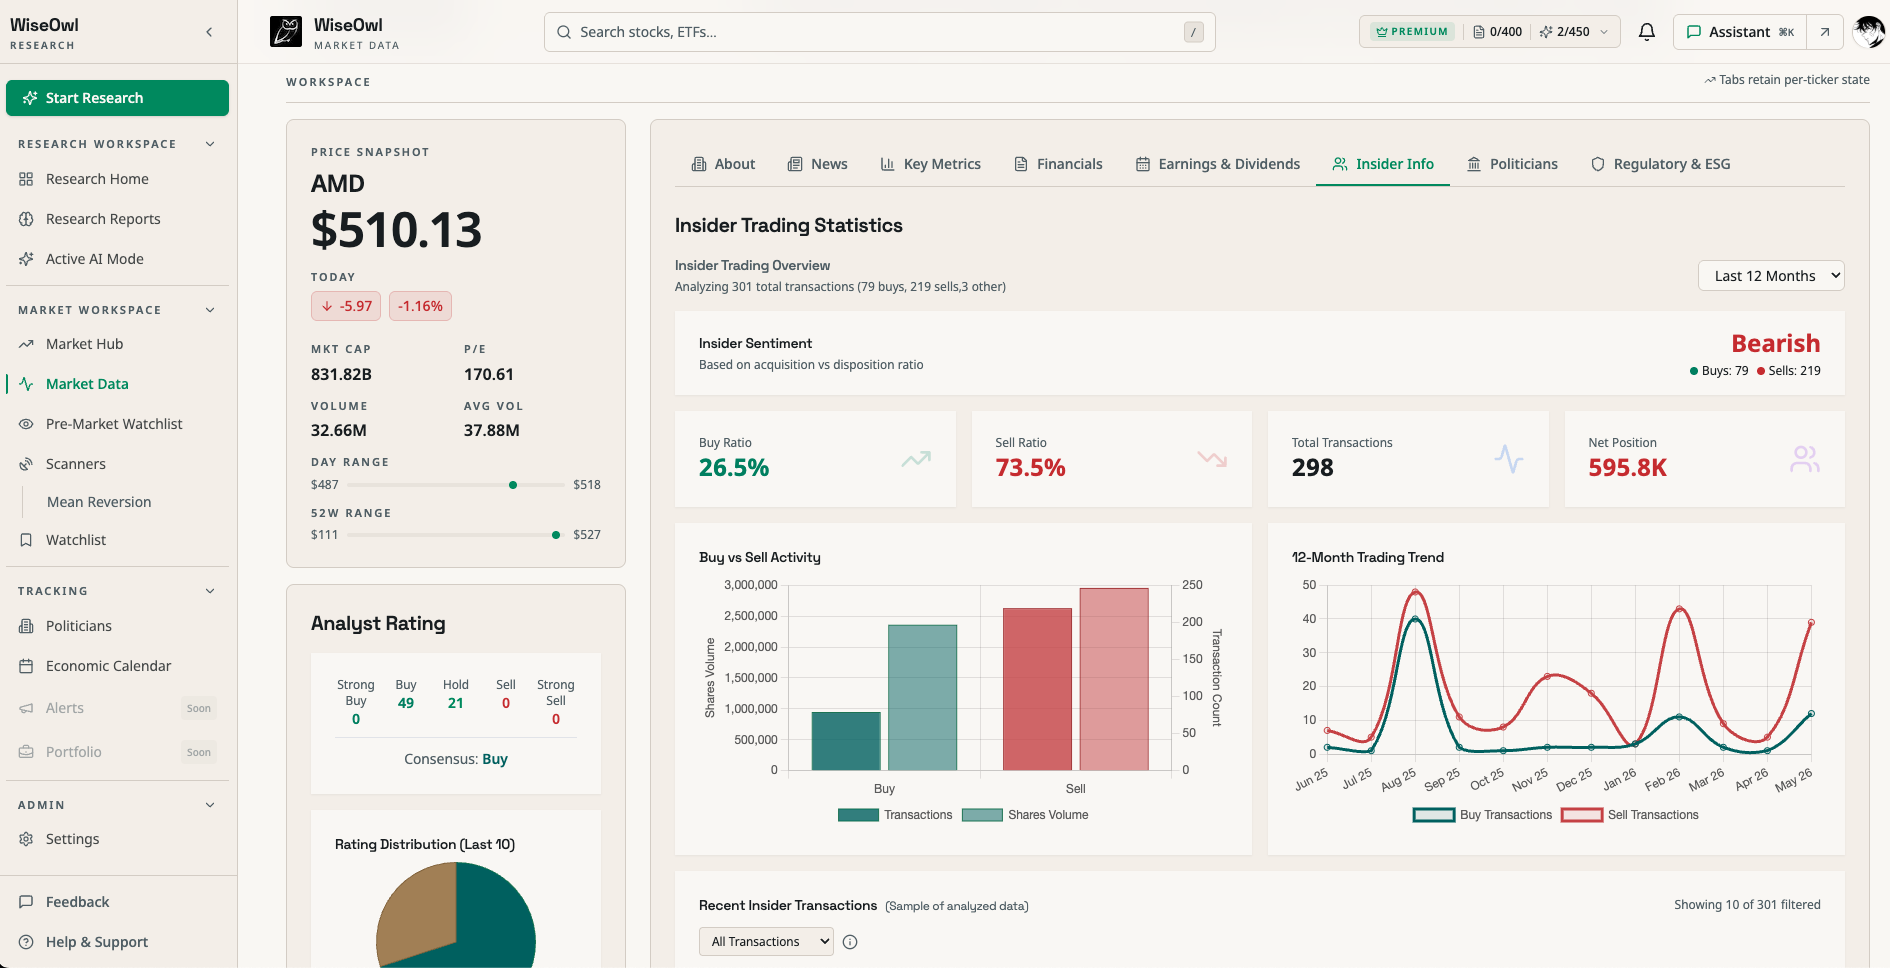Open the Politicians tab in workspace
The height and width of the screenshot is (968, 1890).
pos(1512,164)
